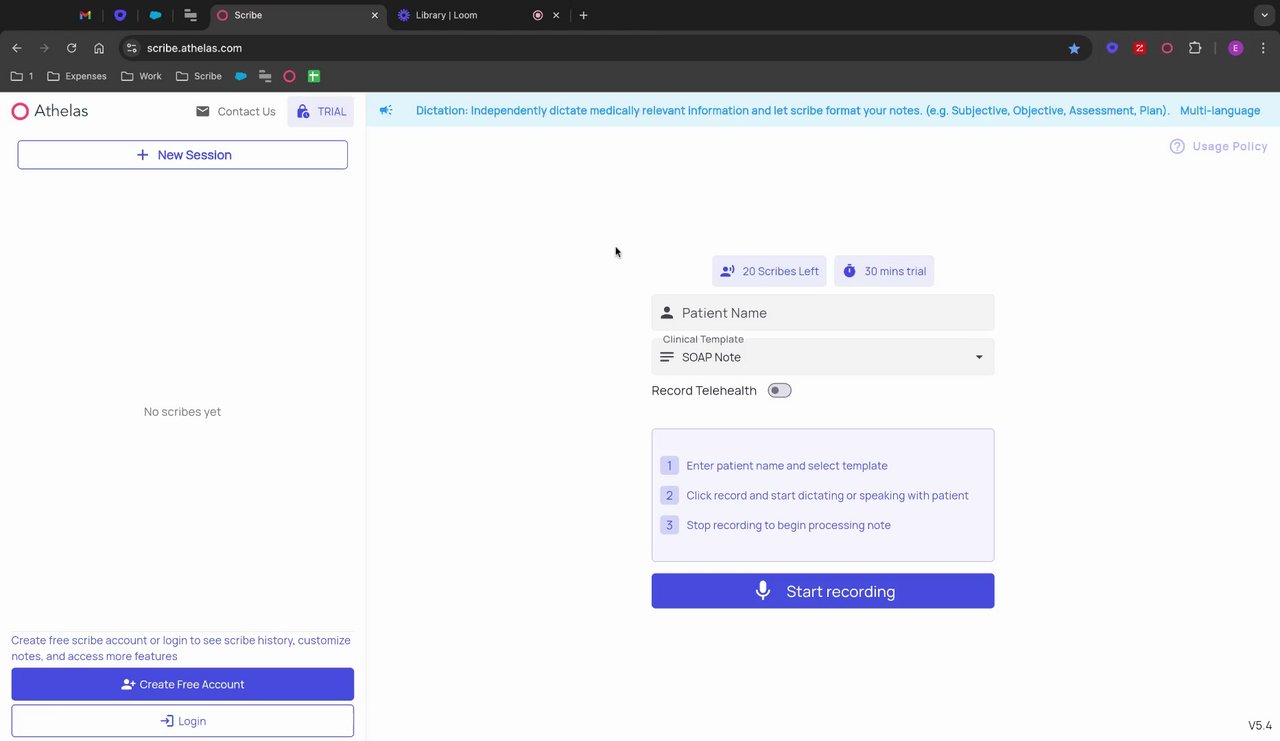Click the Login button

[x=183, y=721]
